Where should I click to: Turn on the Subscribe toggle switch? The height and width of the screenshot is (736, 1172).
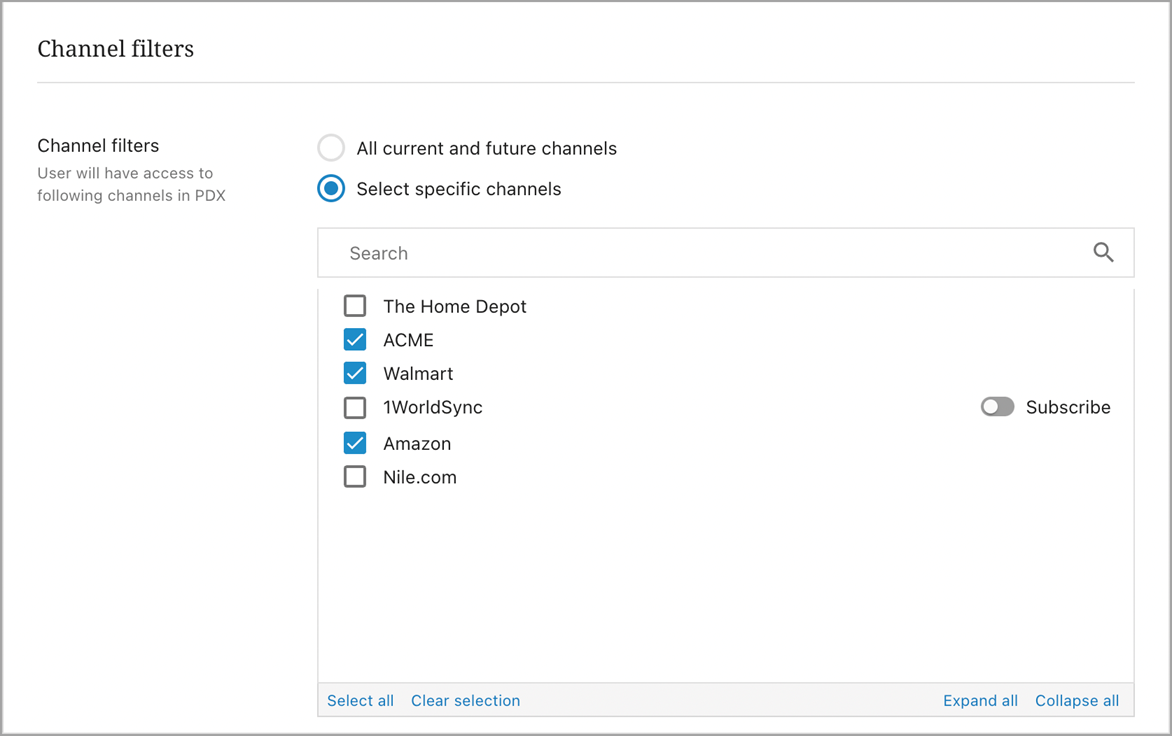(997, 407)
